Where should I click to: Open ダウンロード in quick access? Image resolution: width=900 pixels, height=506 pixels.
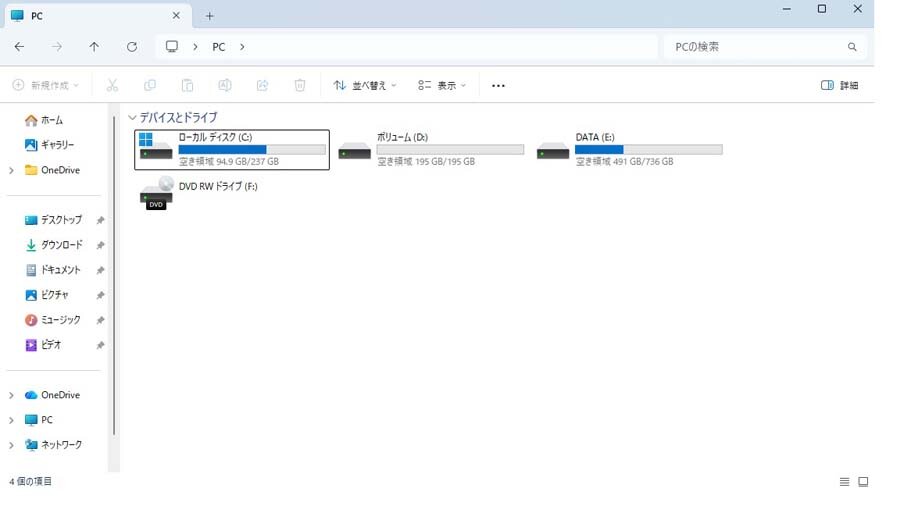54,245
